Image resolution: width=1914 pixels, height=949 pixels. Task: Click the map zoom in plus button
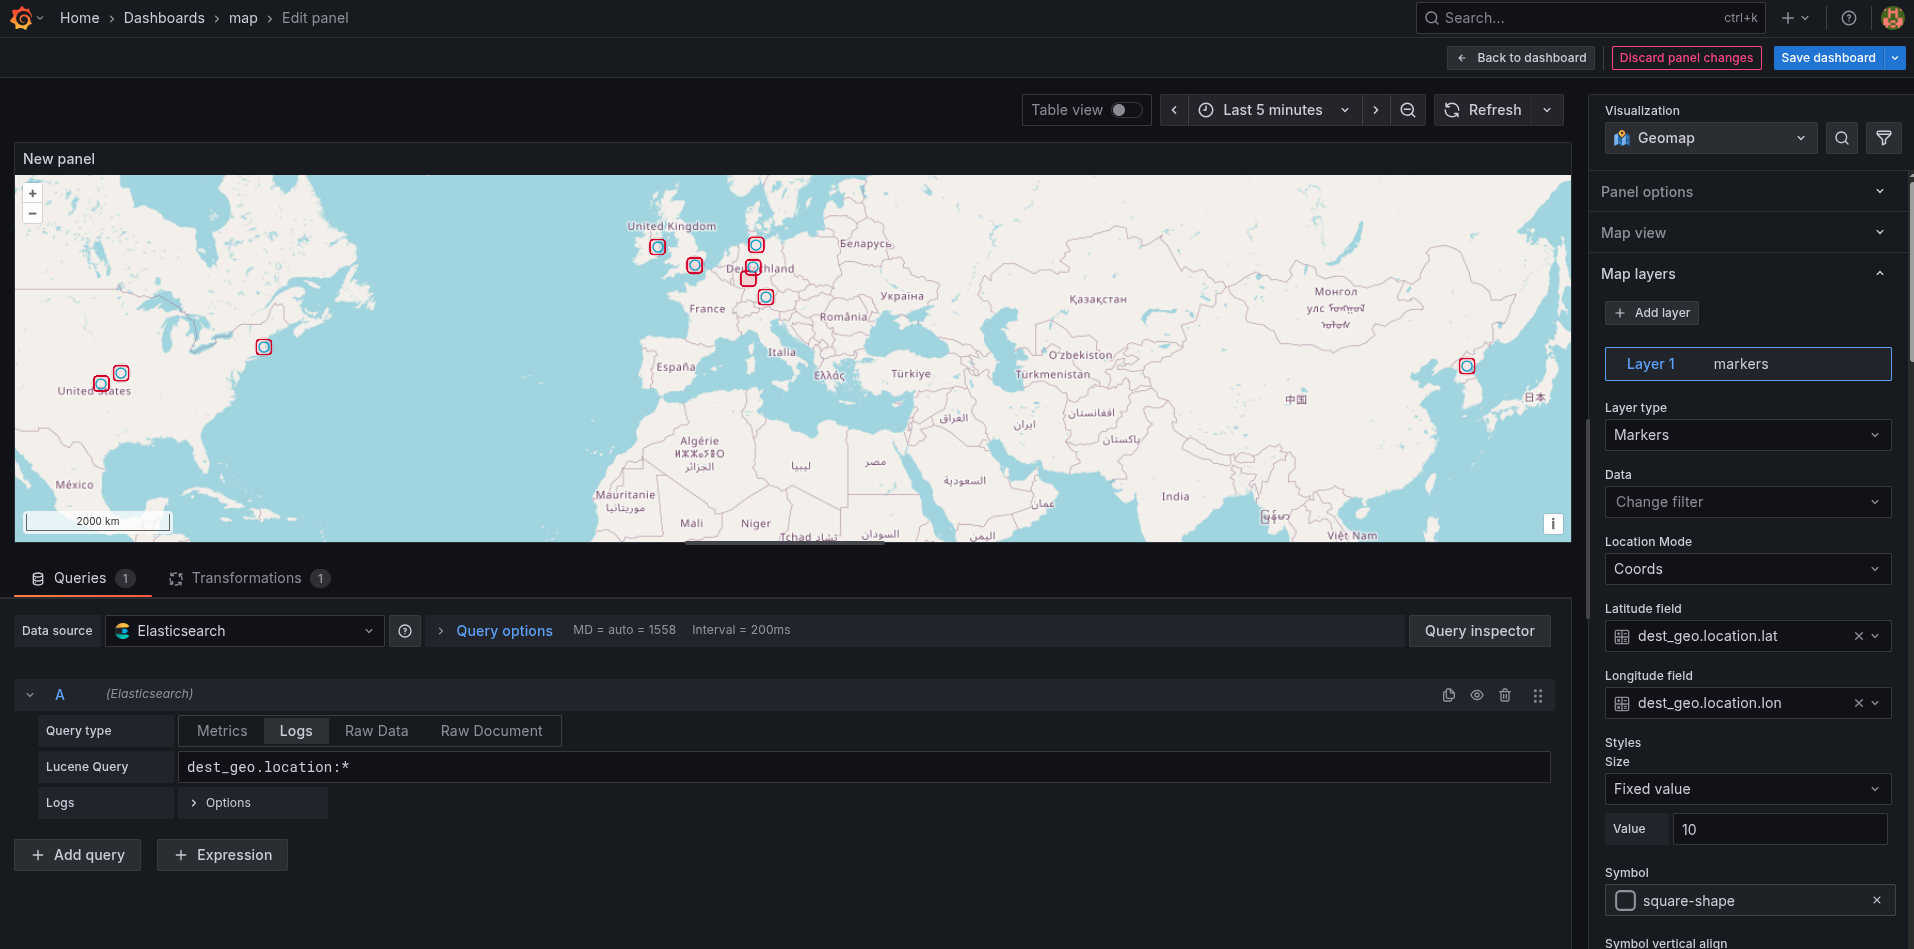pos(33,194)
